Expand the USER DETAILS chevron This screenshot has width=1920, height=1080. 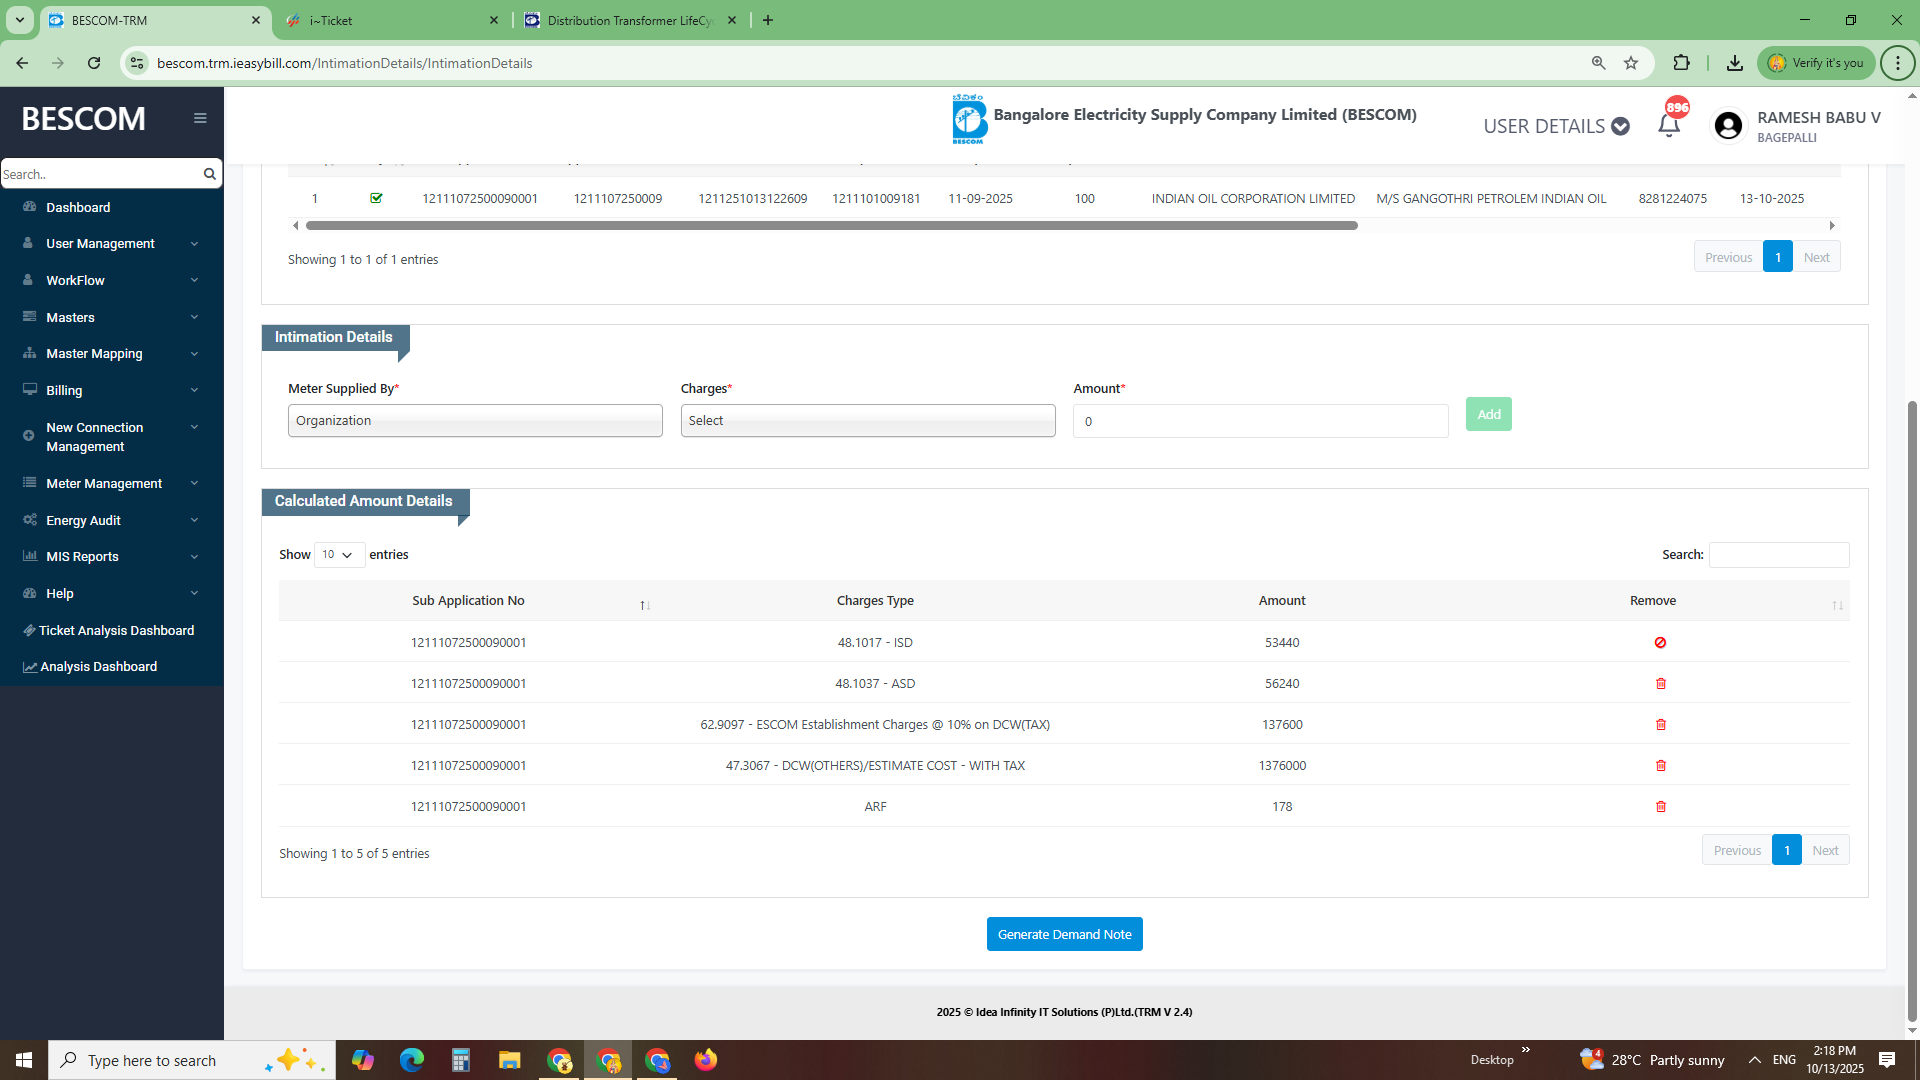[1620, 126]
